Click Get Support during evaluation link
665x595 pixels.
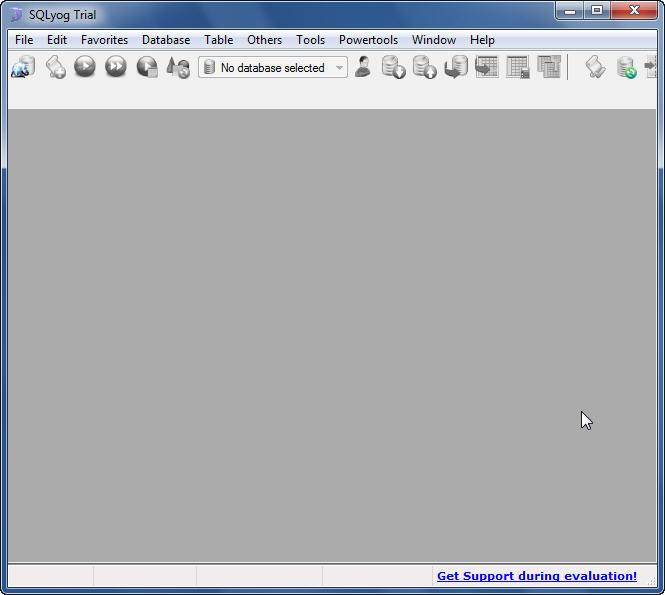tap(537, 576)
